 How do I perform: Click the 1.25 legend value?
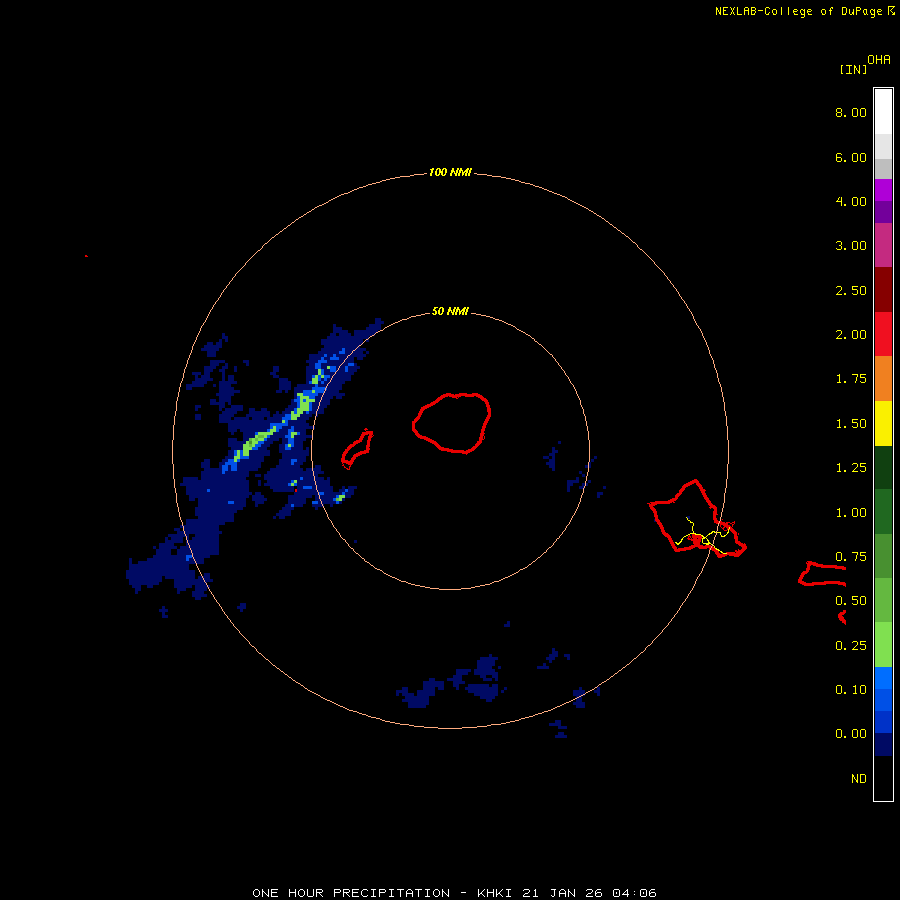click(x=851, y=468)
